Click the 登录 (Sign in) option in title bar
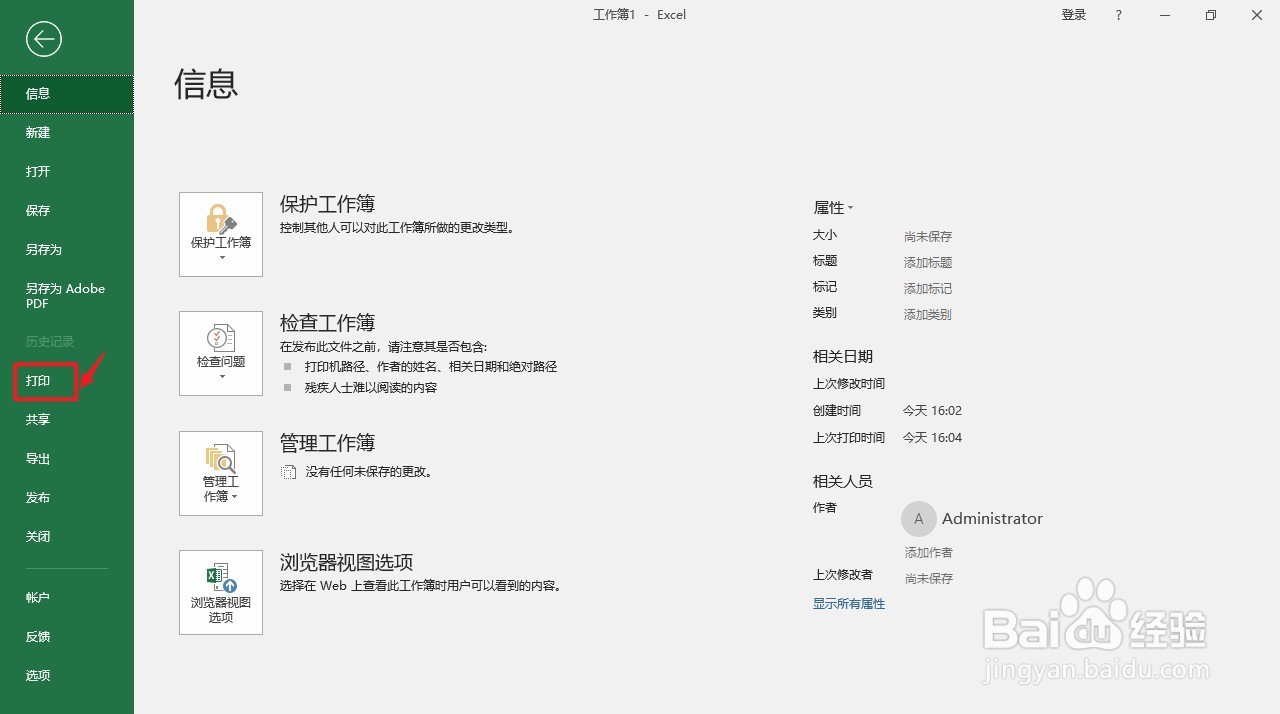This screenshot has width=1280, height=714. pyautogui.click(x=1073, y=15)
